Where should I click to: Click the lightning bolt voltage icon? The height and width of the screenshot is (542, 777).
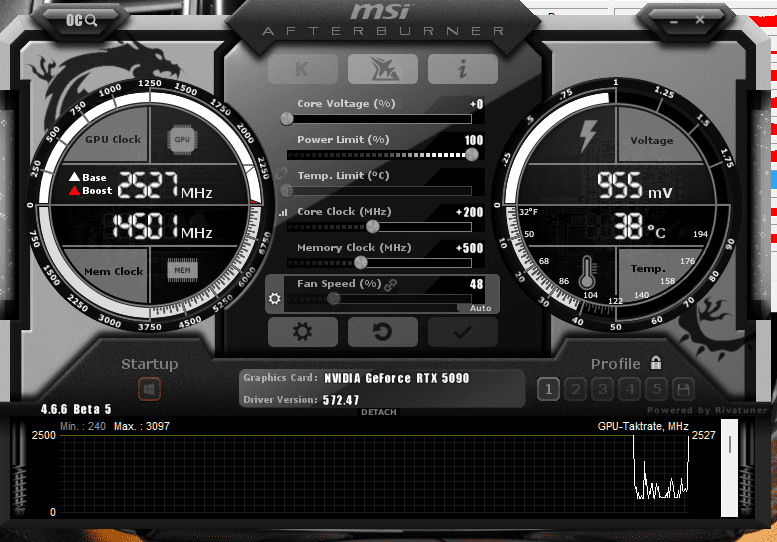(588, 135)
